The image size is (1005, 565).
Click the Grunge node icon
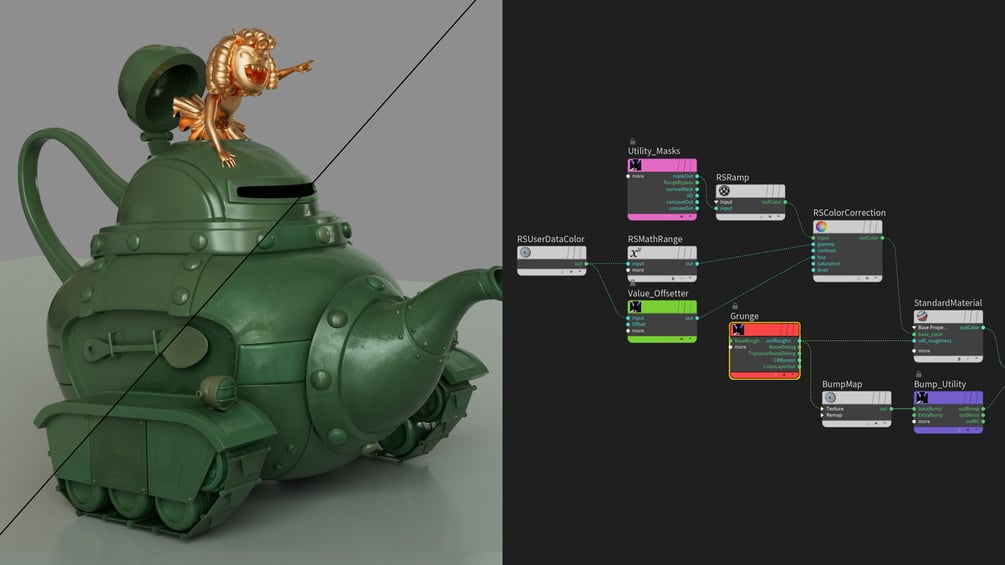738,330
